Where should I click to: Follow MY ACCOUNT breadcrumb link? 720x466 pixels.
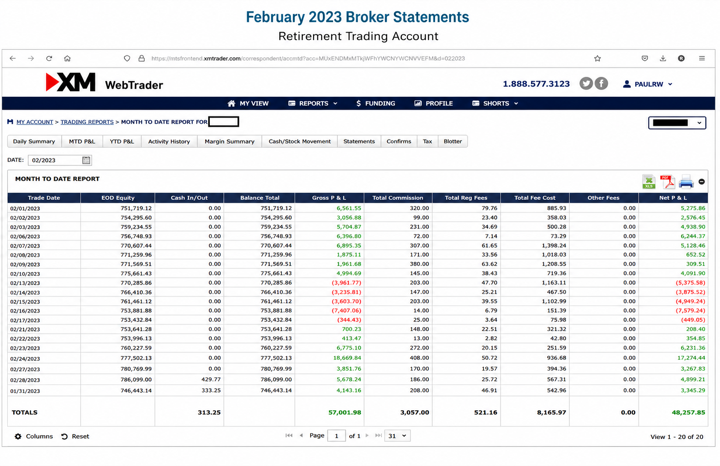(35, 122)
